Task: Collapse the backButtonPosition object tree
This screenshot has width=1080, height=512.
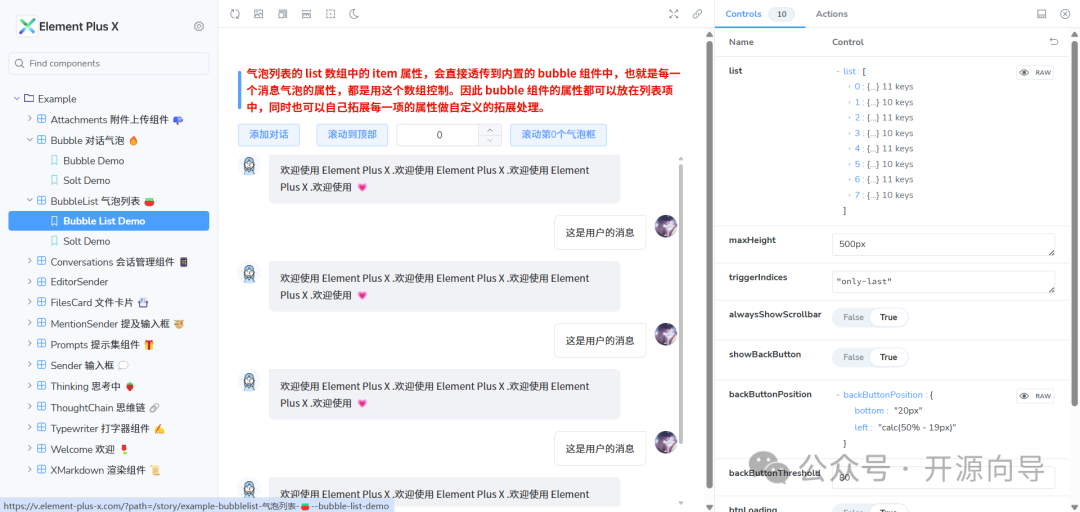Action: click(838, 395)
